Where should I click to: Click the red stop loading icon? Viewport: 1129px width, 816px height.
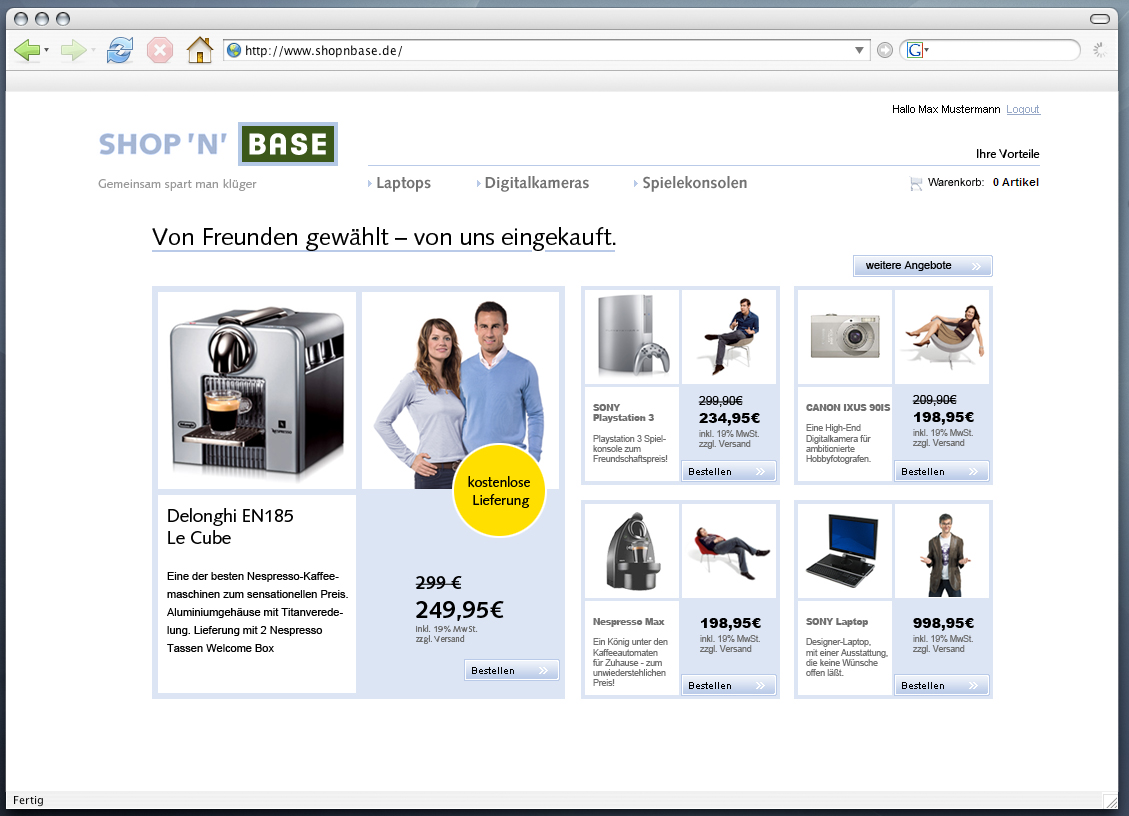(160, 50)
